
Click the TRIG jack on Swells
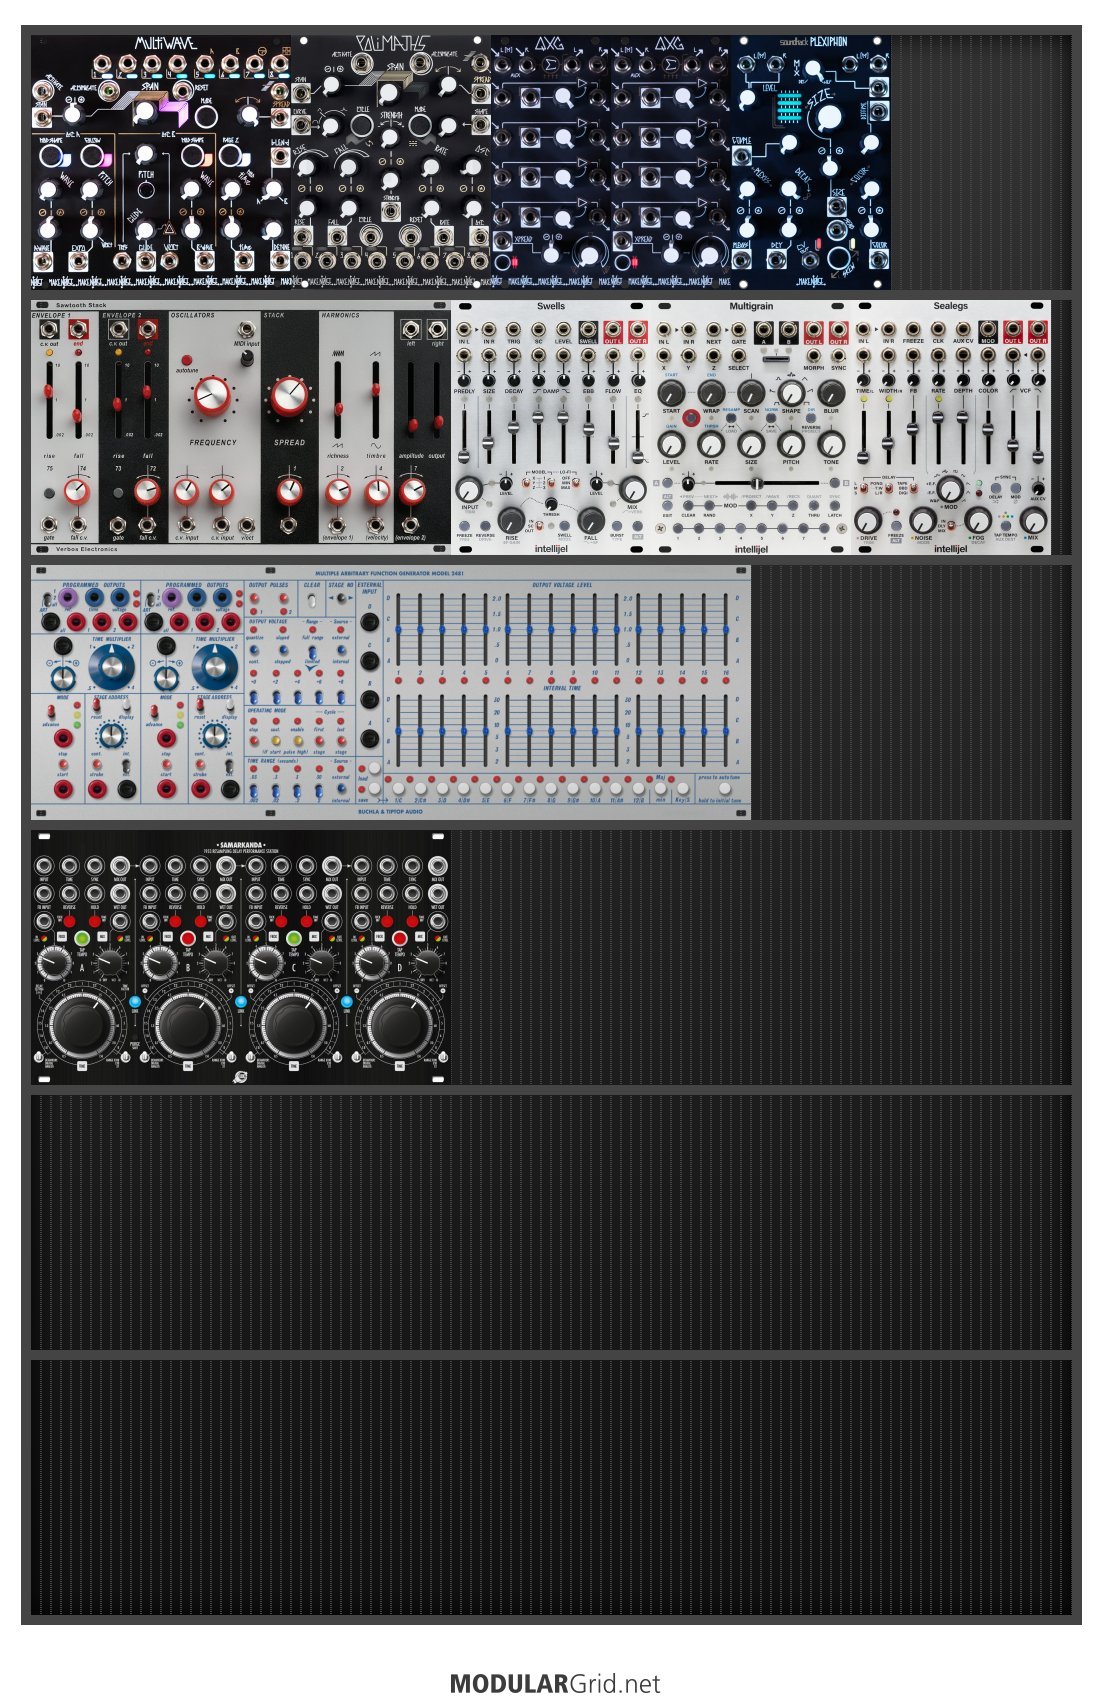pyautogui.click(x=513, y=329)
